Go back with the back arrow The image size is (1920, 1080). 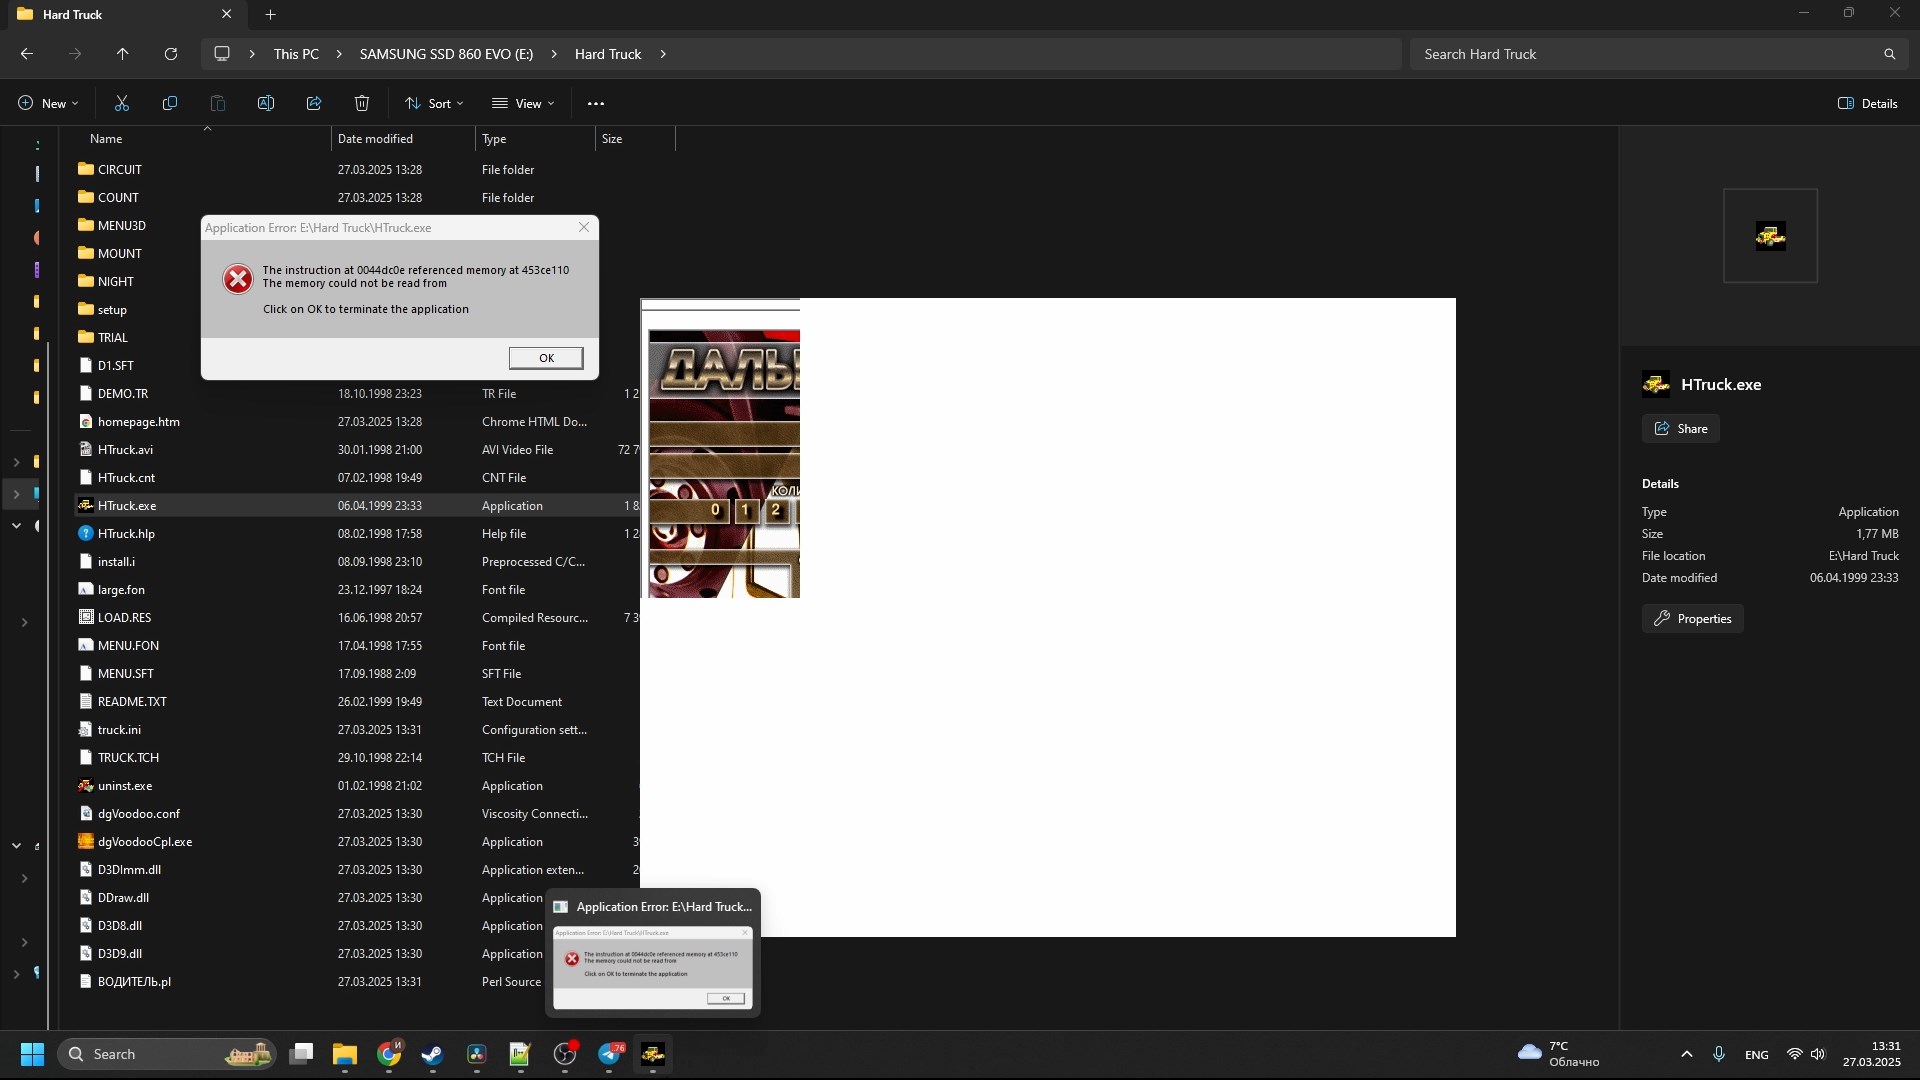27,54
